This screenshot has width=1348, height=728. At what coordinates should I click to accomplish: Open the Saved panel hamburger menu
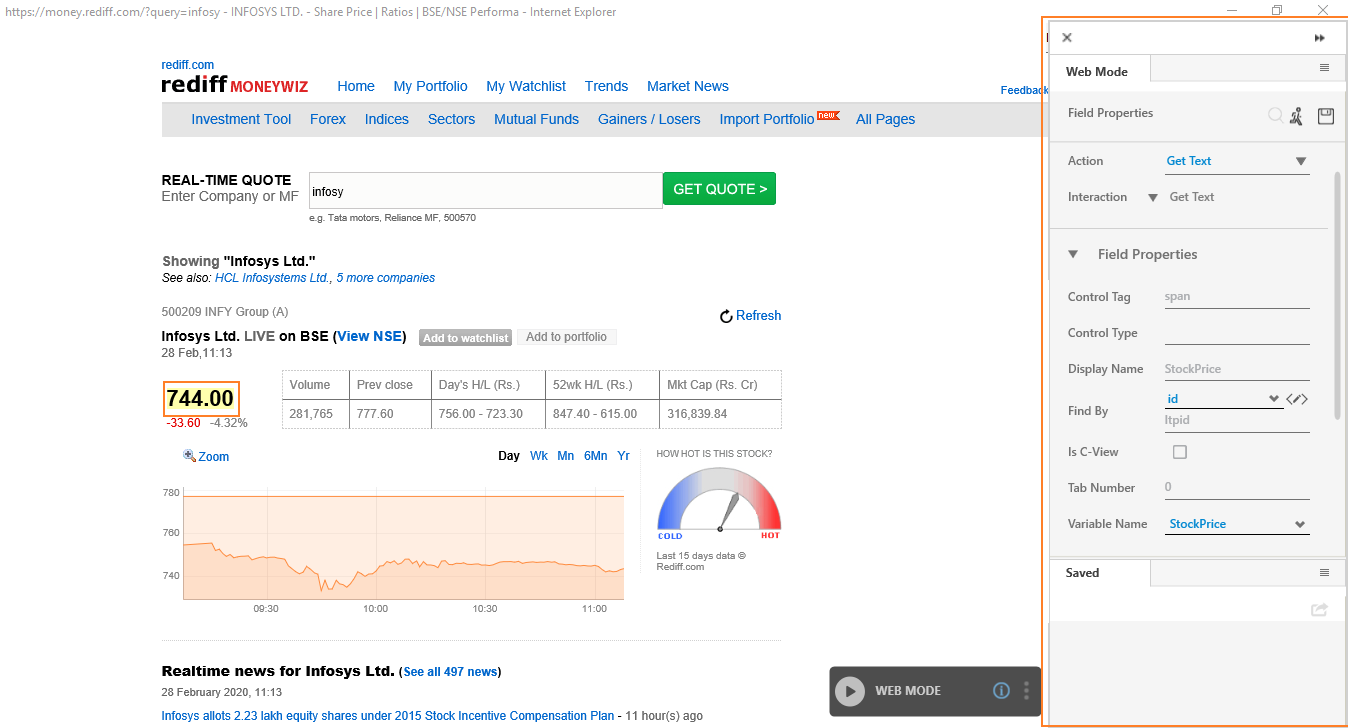pos(1324,573)
